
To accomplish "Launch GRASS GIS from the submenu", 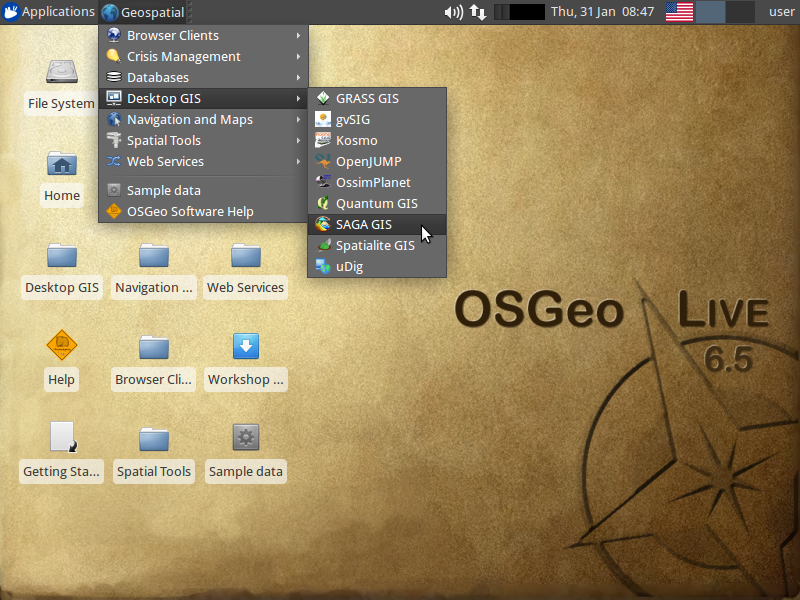I will [377, 98].
